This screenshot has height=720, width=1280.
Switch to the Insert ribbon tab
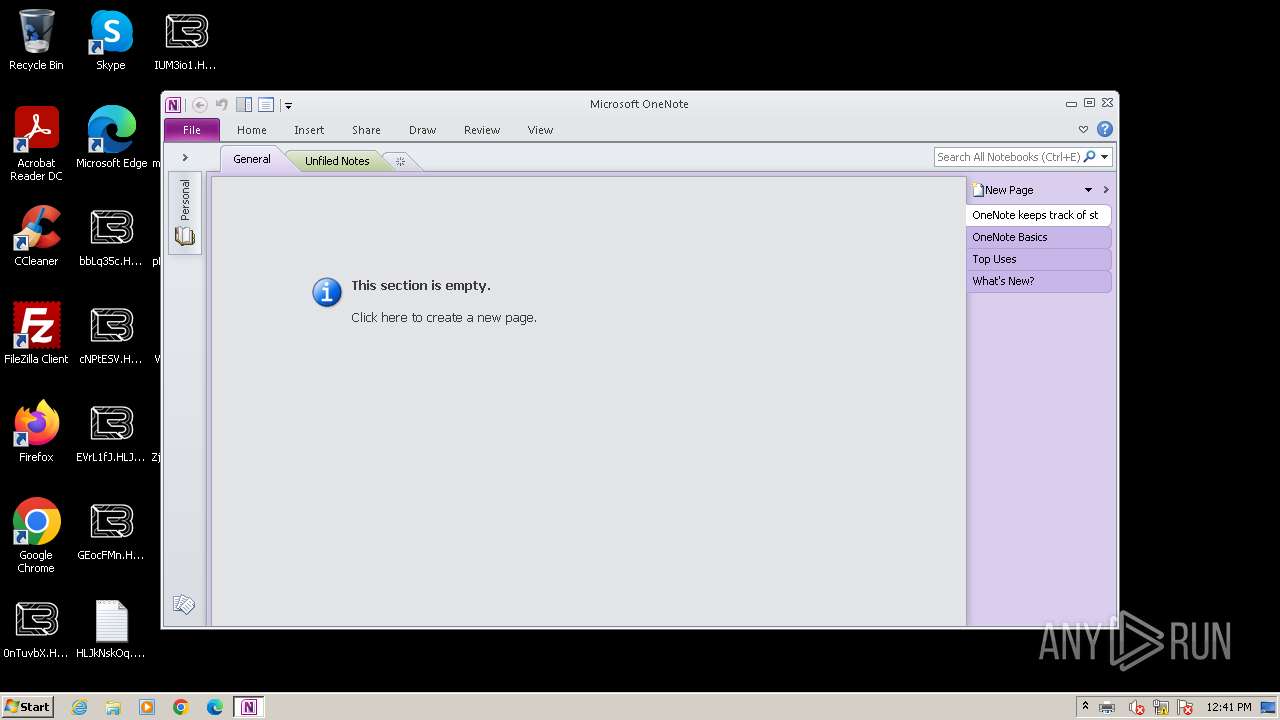pyautogui.click(x=309, y=130)
